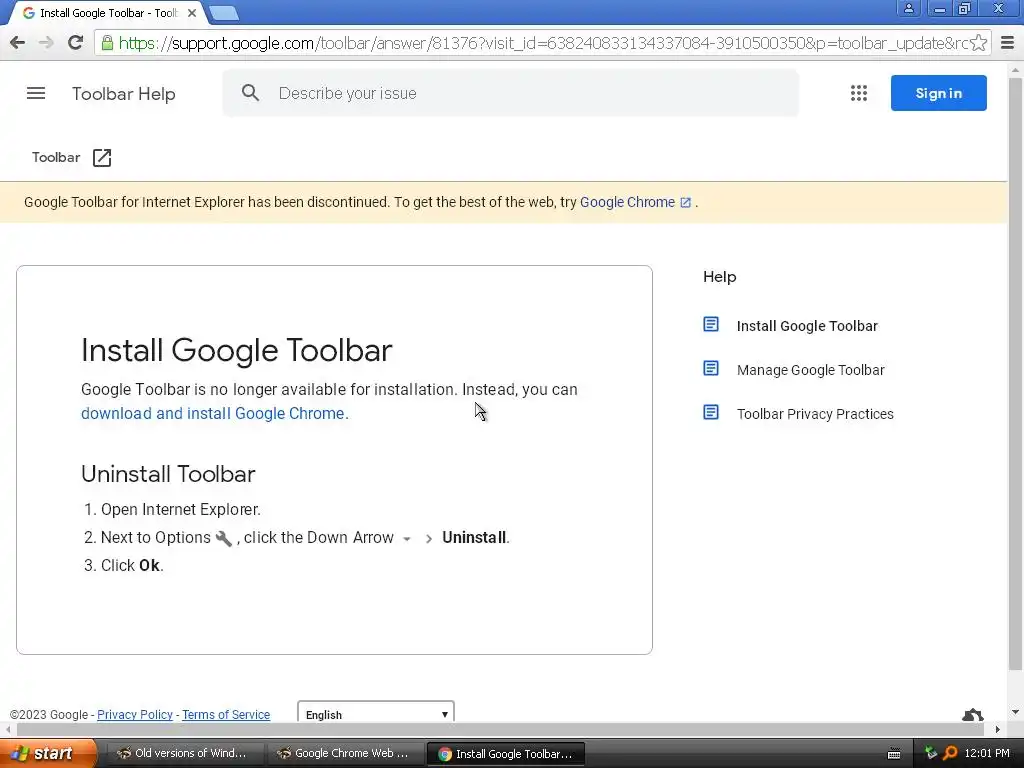
Task: Click the send feedback icon at bottom right
Action: (x=972, y=714)
